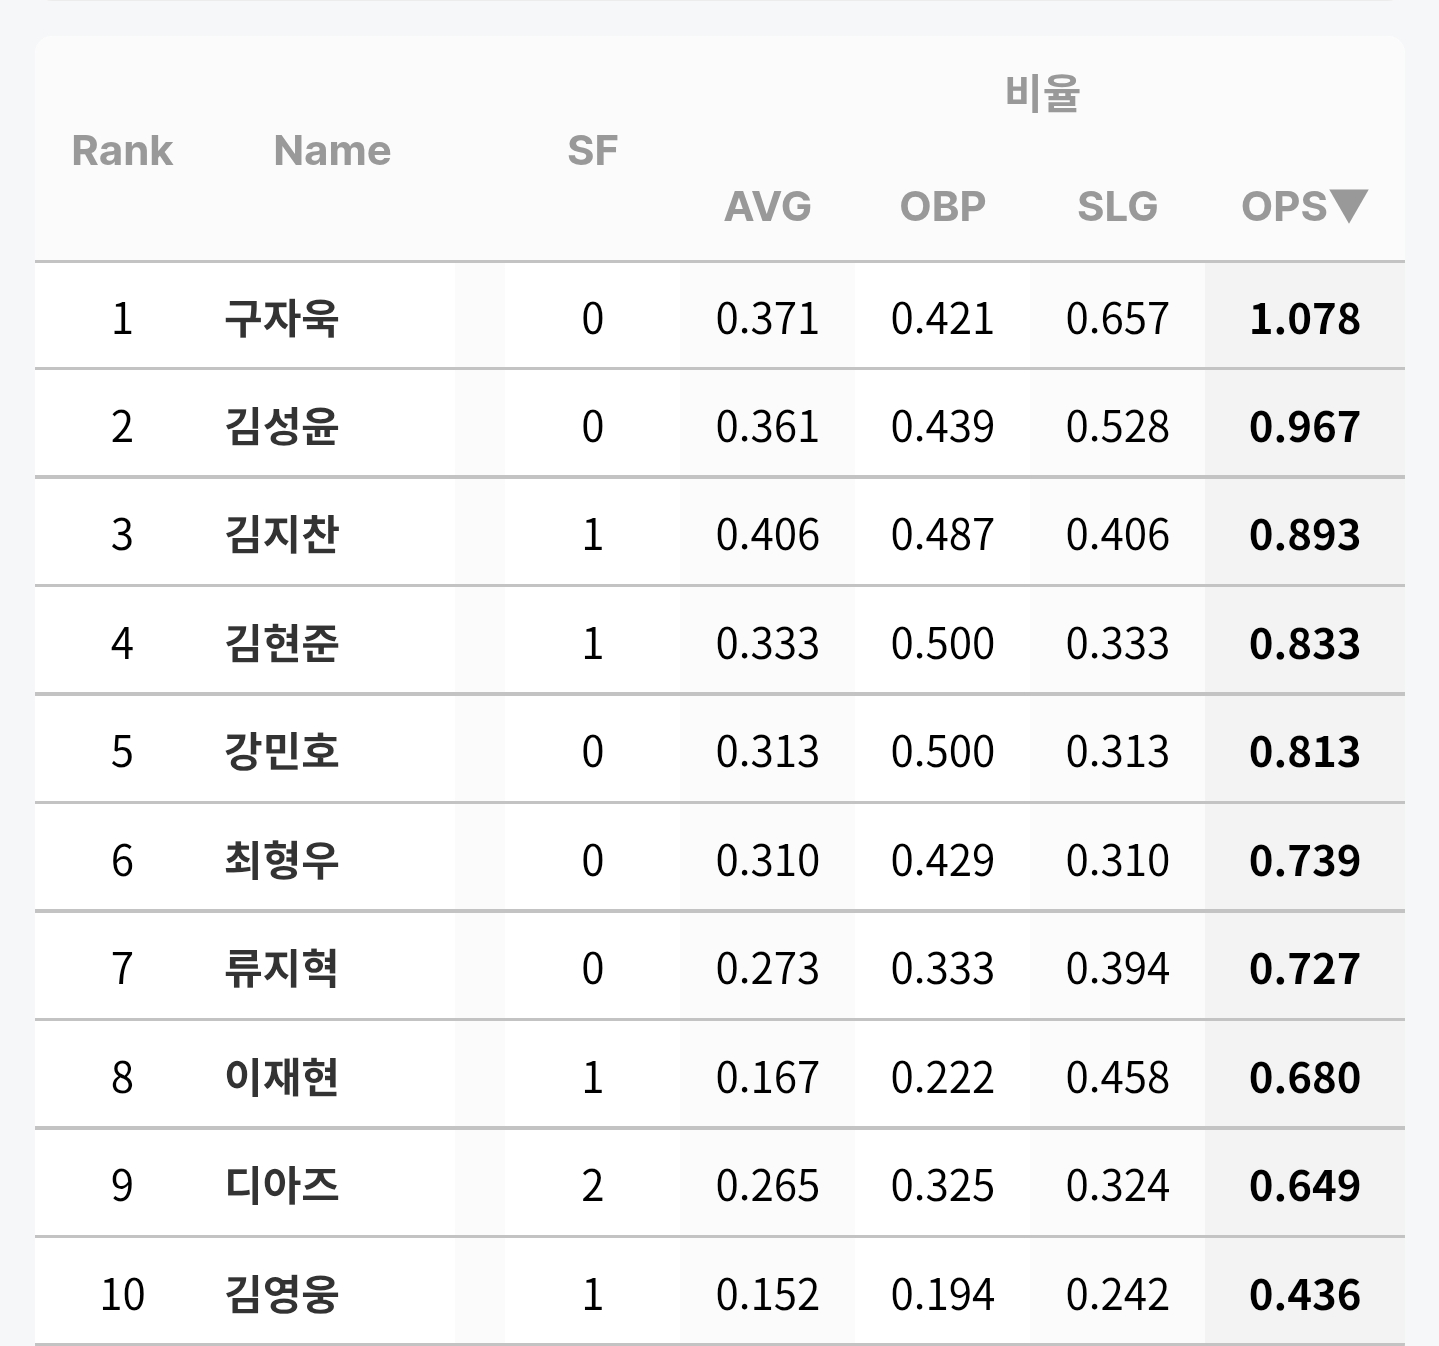1439x1346 pixels.
Task: Open player 류지혁 profile link
Action: [282, 968]
